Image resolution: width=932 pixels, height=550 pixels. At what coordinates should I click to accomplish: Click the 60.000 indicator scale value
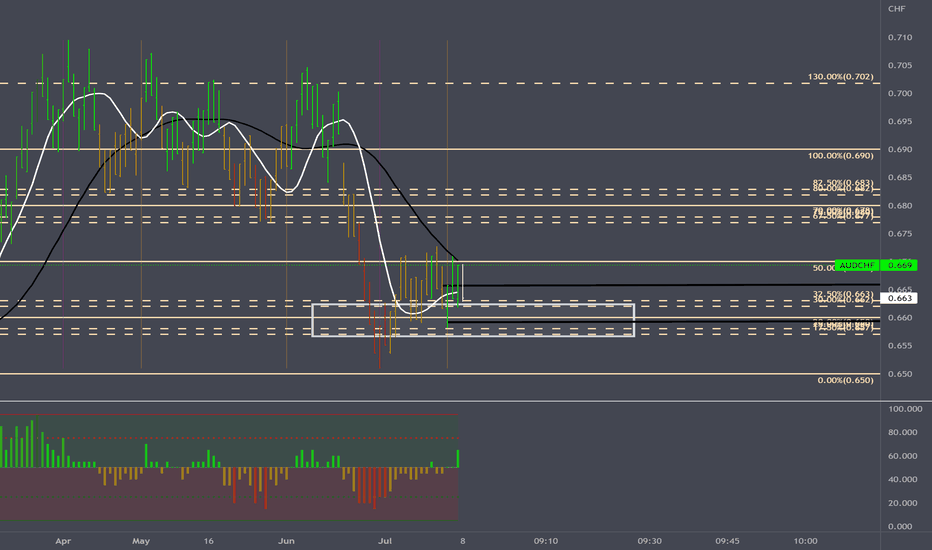(903, 456)
